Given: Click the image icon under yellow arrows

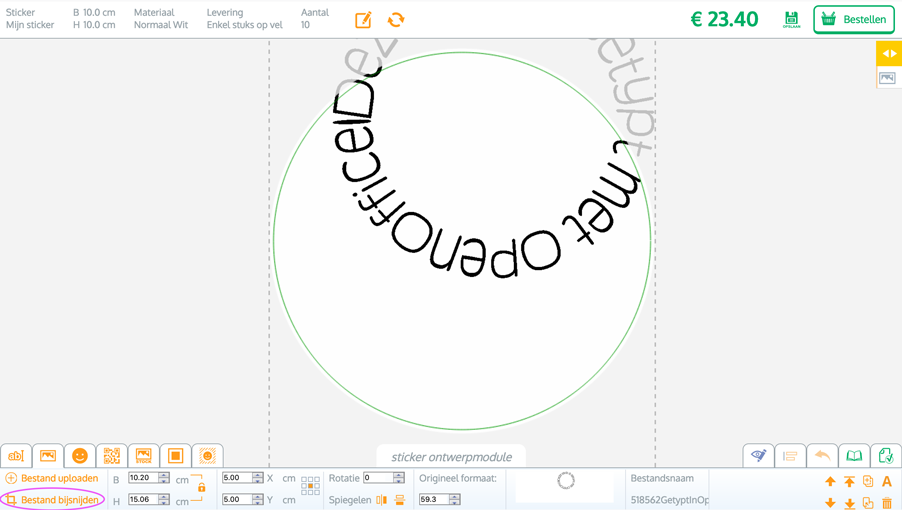Looking at the screenshot, I should click(x=887, y=78).
